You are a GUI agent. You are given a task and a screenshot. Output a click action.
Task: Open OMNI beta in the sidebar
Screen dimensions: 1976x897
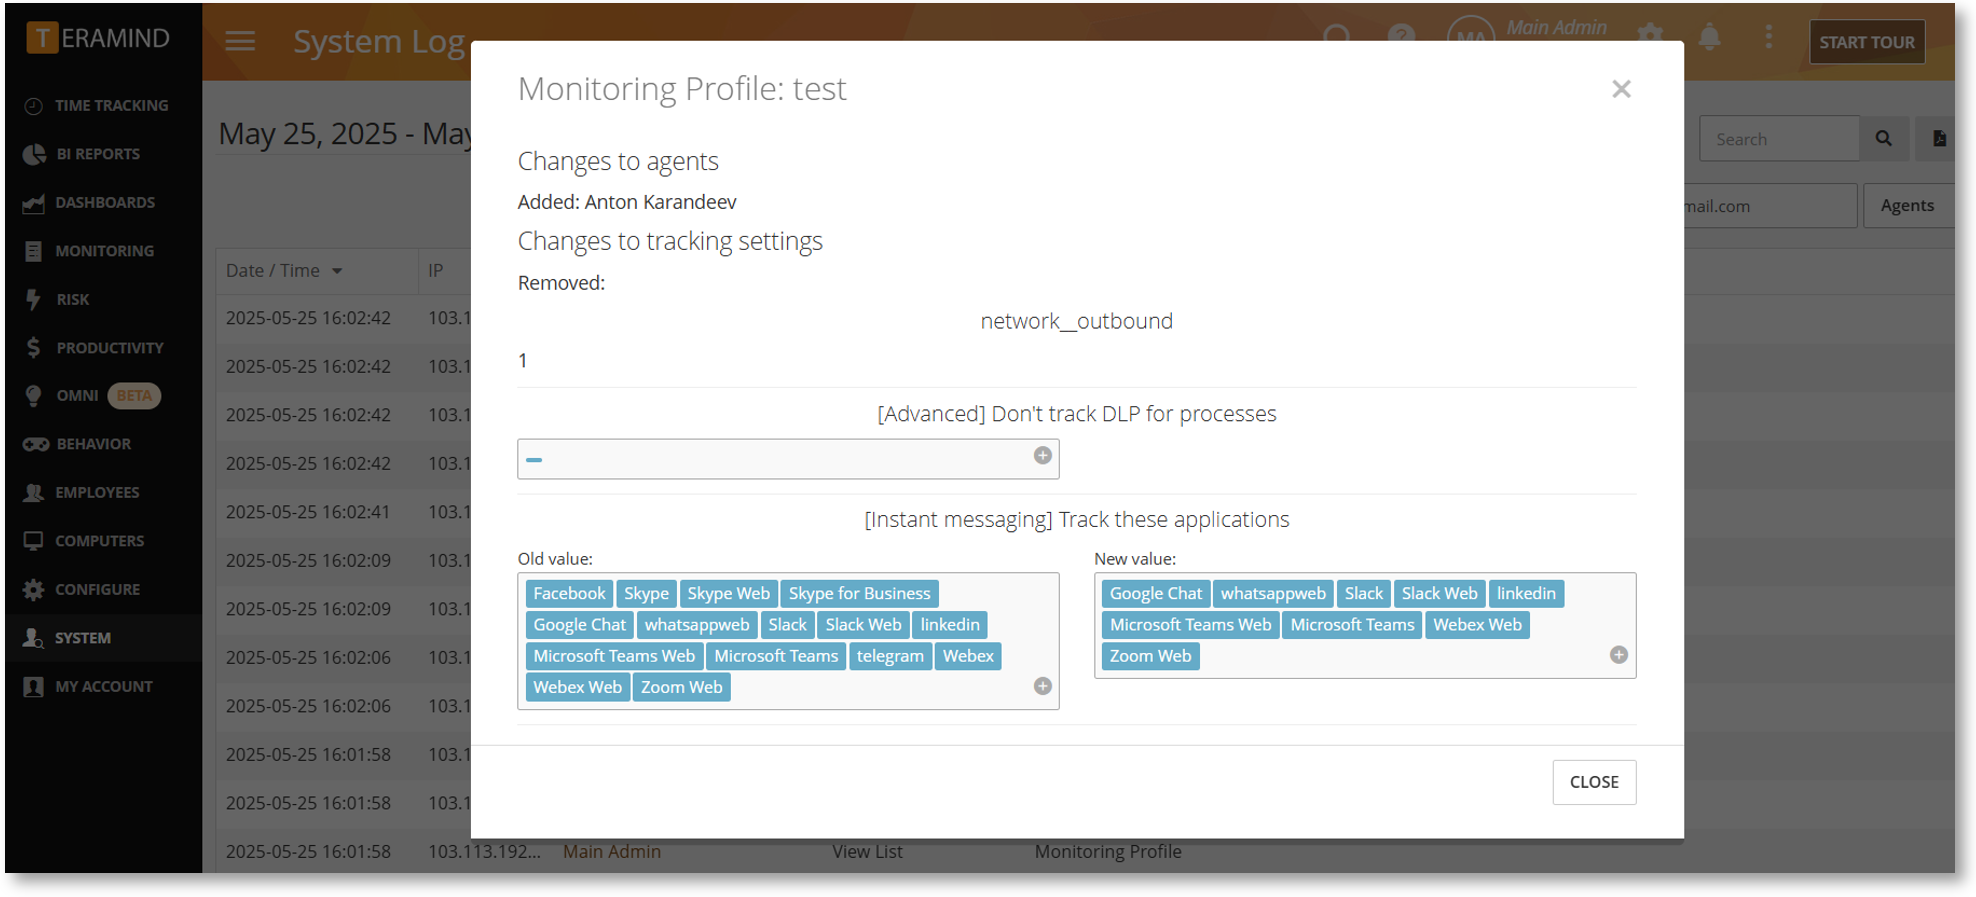102,396
